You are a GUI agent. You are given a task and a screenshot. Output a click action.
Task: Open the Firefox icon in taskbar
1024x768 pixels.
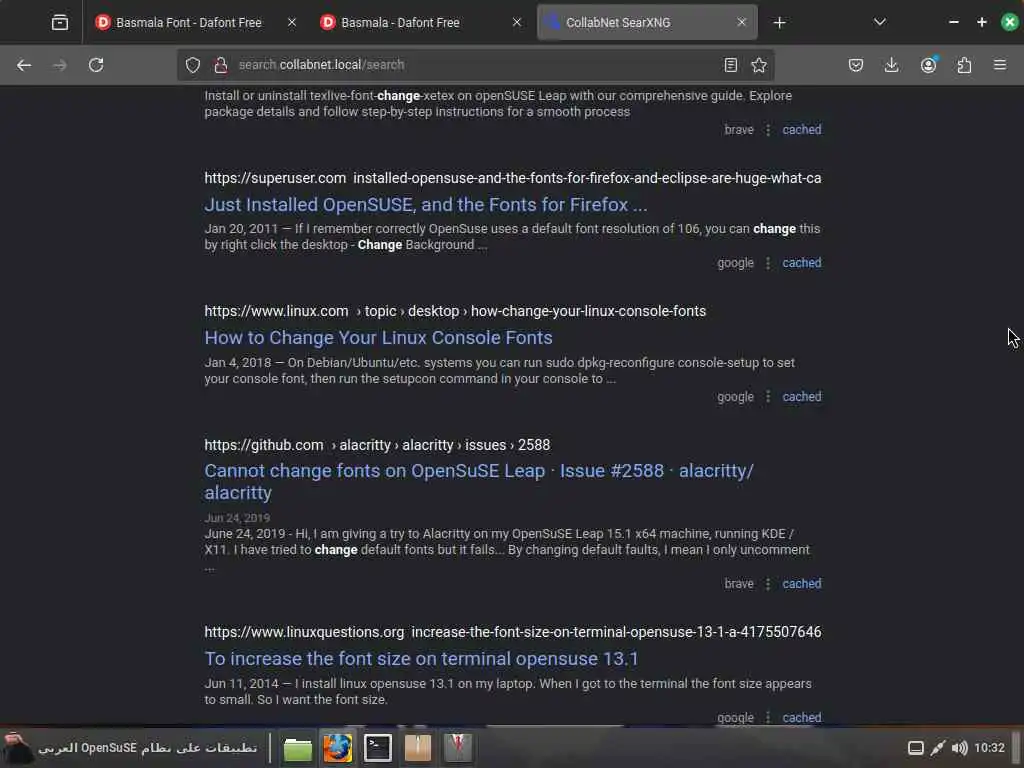(338, 748)
